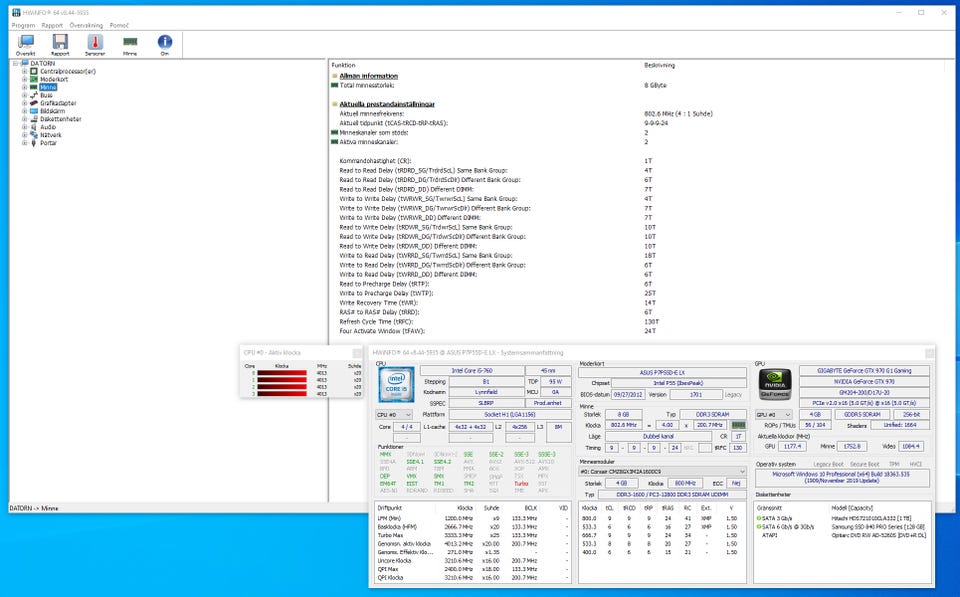Open the Övervakning menu
Viewport: 960px width, 597px height.
coord(85,24)
